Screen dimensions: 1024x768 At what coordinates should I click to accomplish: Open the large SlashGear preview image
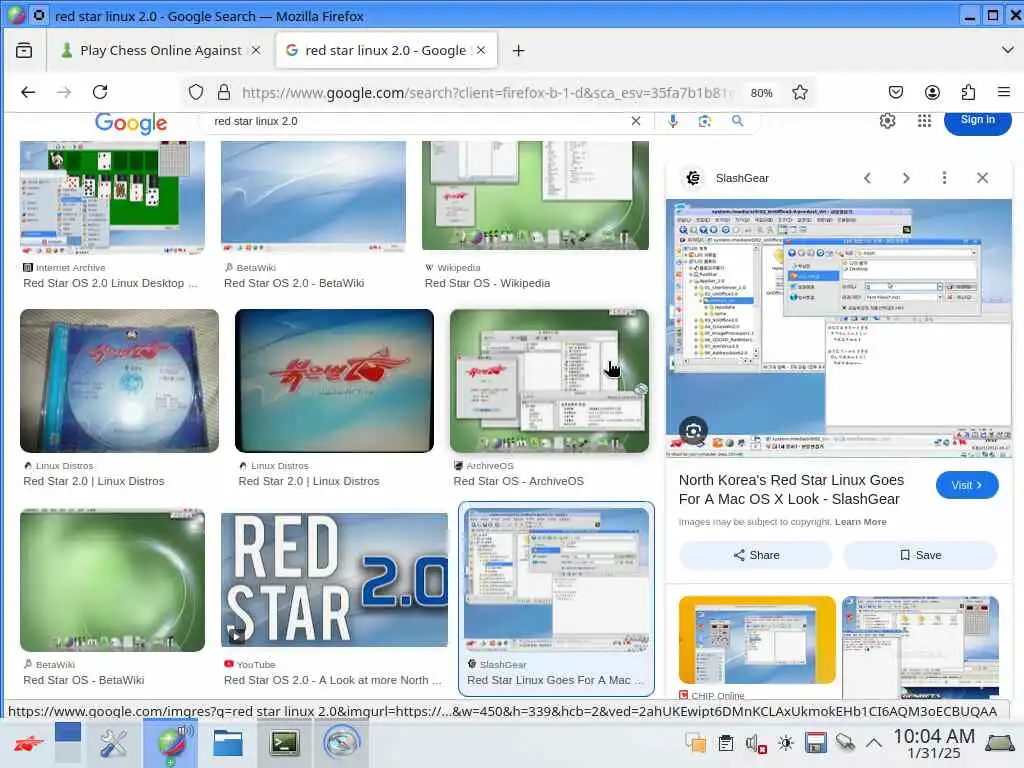pos(839,328)
